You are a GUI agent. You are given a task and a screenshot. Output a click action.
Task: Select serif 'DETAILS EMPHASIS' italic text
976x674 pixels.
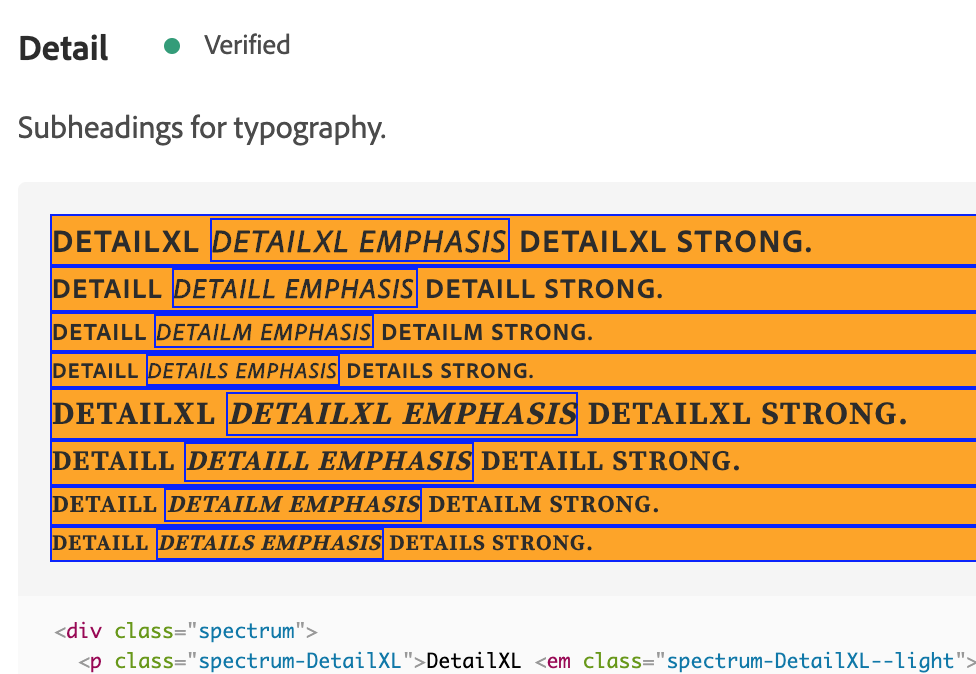(x=270, y=543)
